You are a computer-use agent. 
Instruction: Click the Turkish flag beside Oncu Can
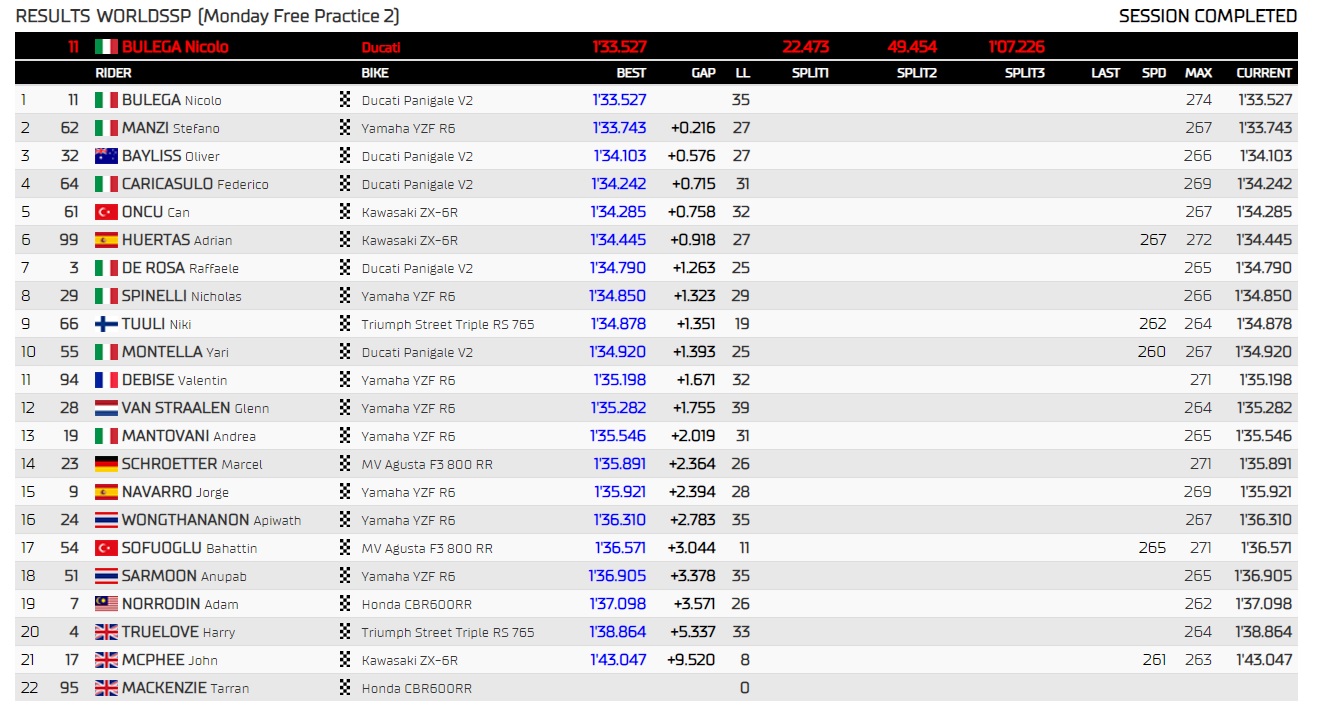click(x=106, y=212)
